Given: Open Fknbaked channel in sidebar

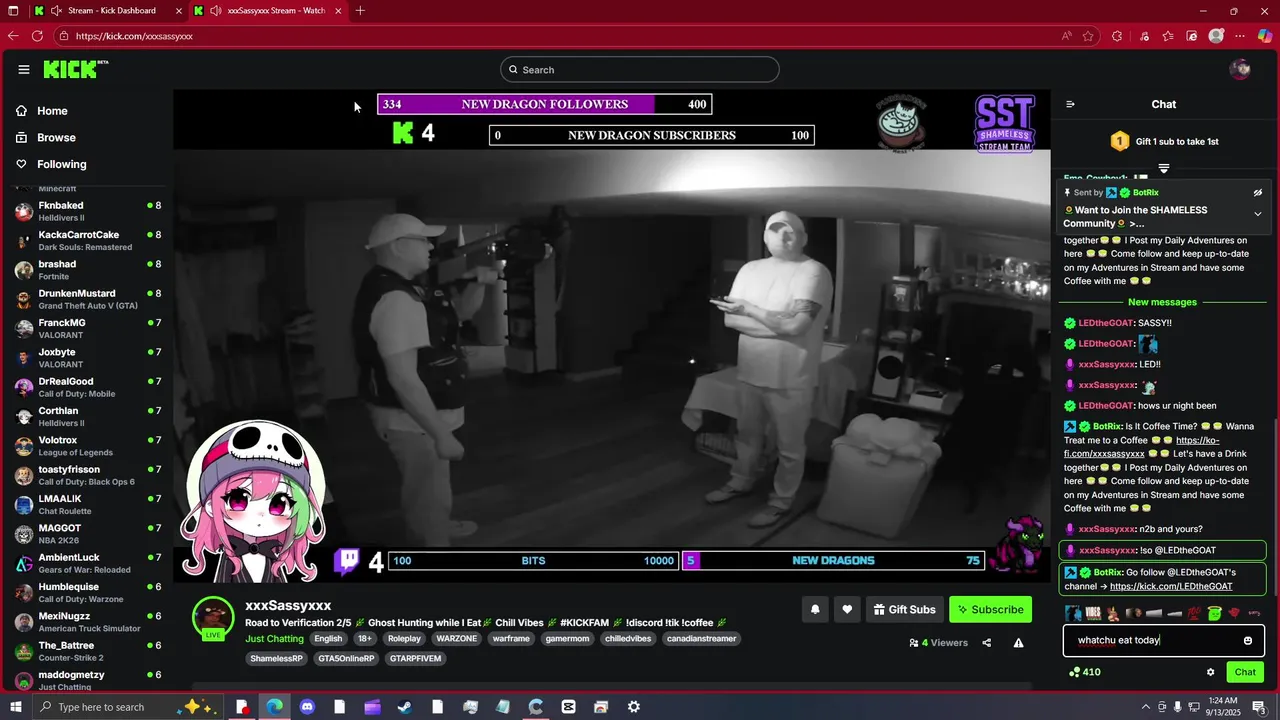Looking at the screenshot, I should pos(88,210).
